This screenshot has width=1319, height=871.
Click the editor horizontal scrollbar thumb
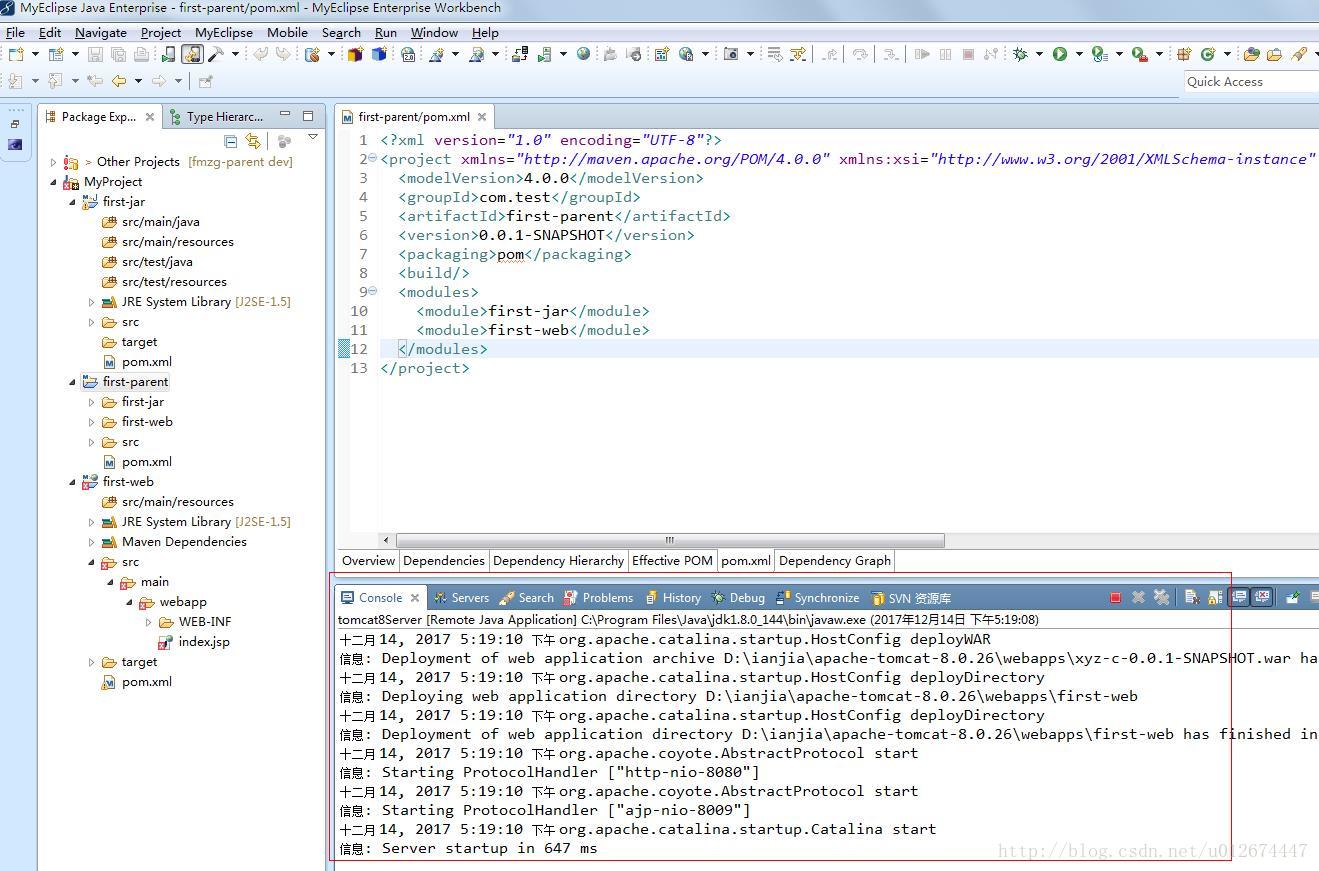coord(670,540)
